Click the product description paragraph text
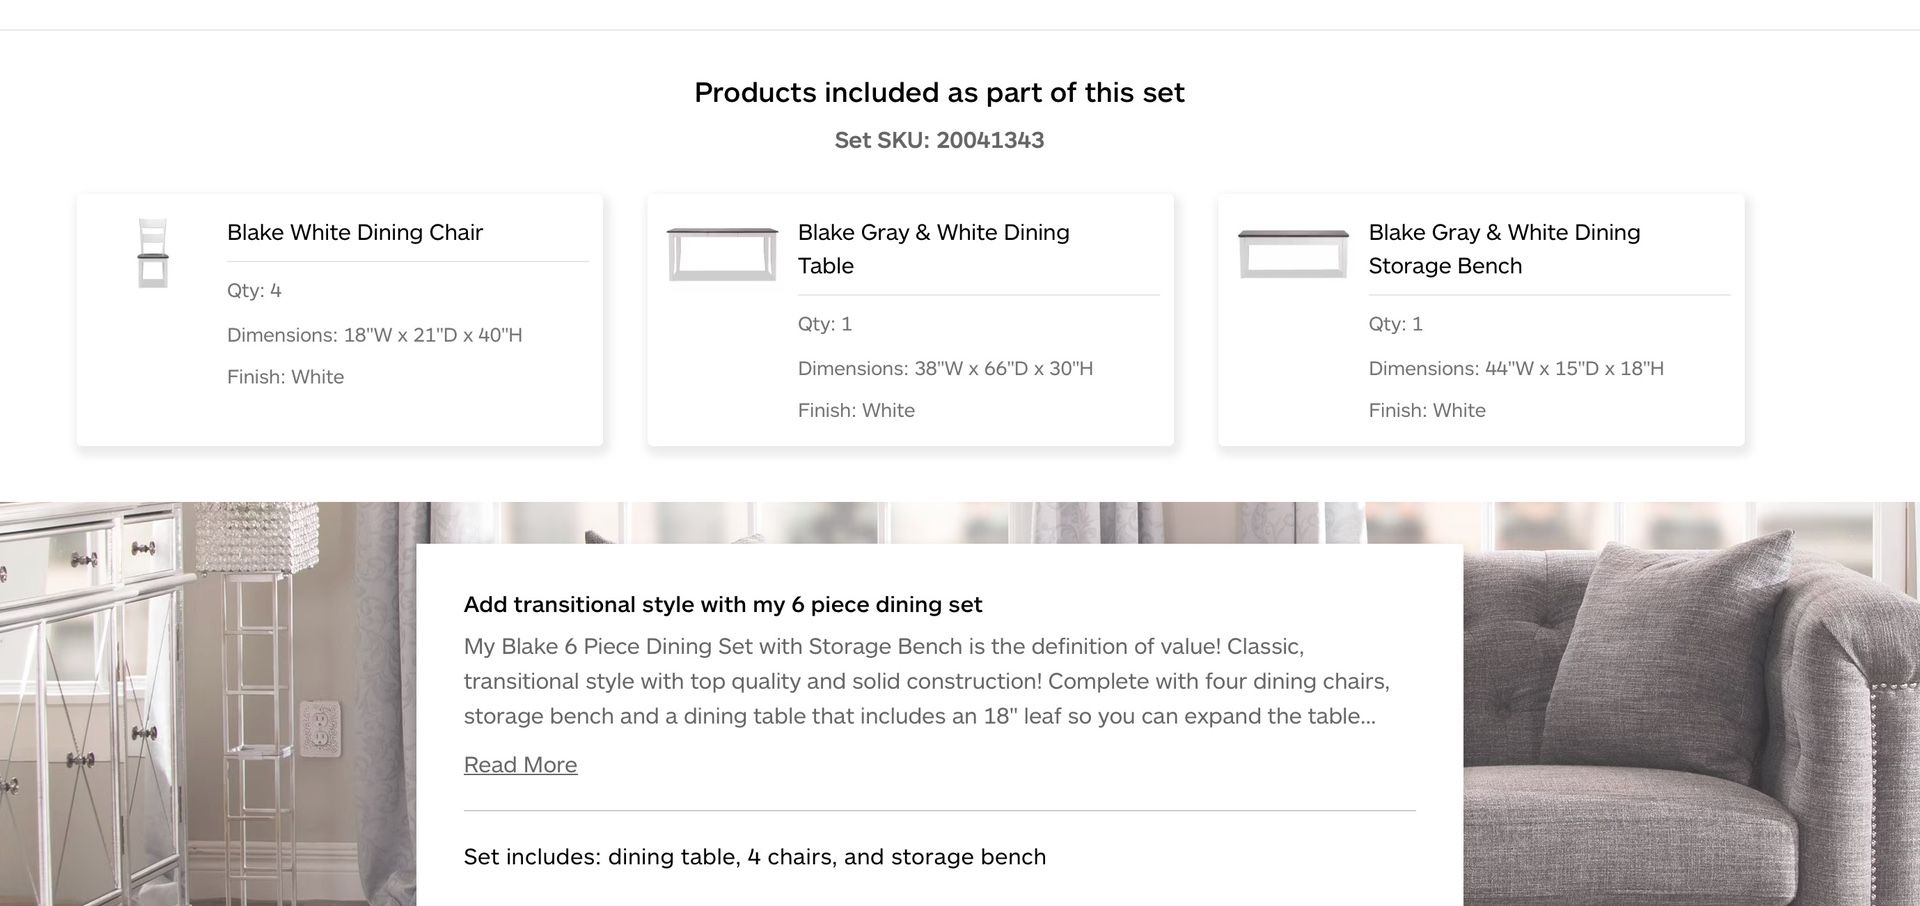The height and width of the screenshot is (906, 1920). tap(927, 681)
